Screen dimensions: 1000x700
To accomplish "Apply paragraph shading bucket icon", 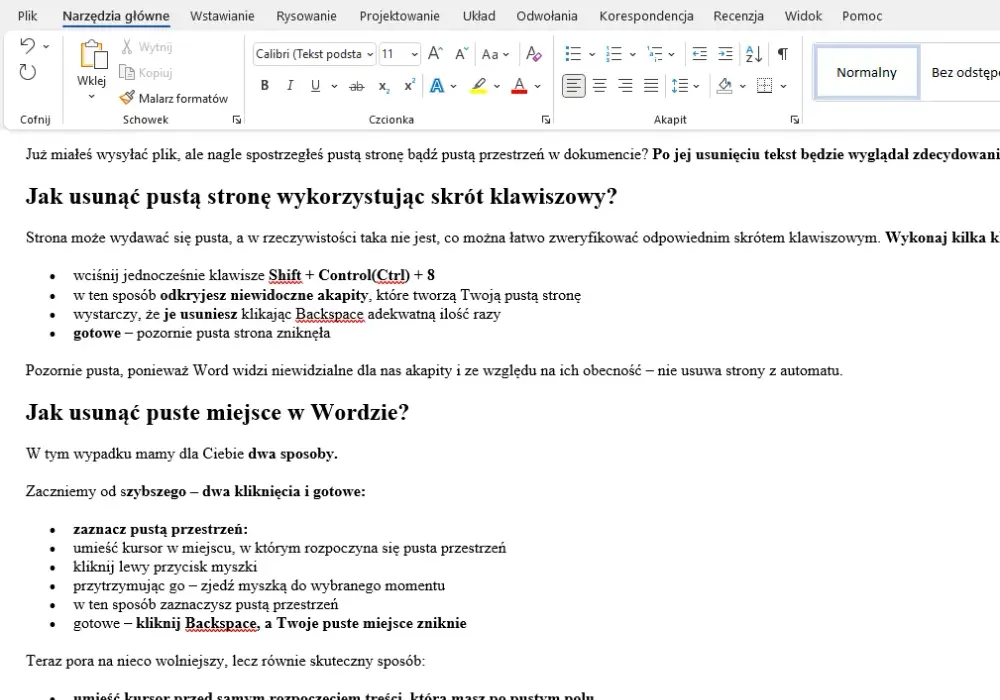I will (x=724, y=85).
